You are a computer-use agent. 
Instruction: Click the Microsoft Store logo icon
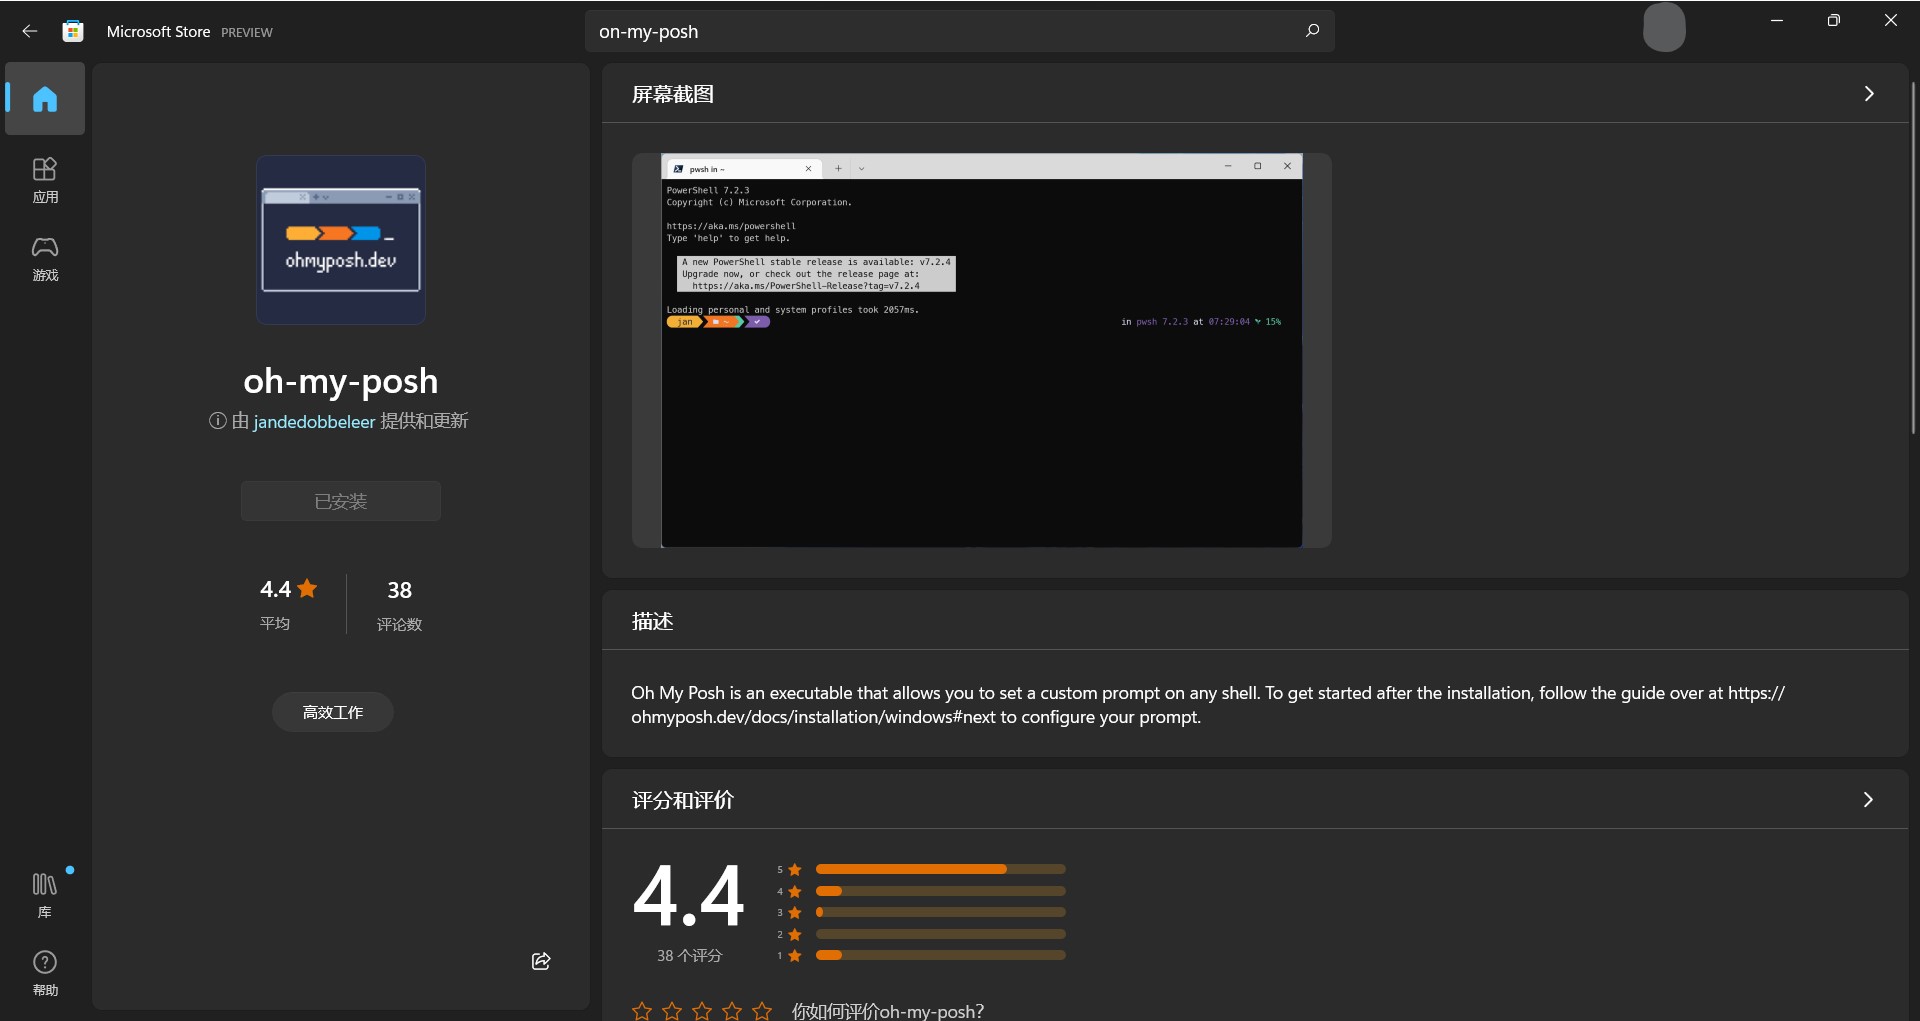coord(73,31)
